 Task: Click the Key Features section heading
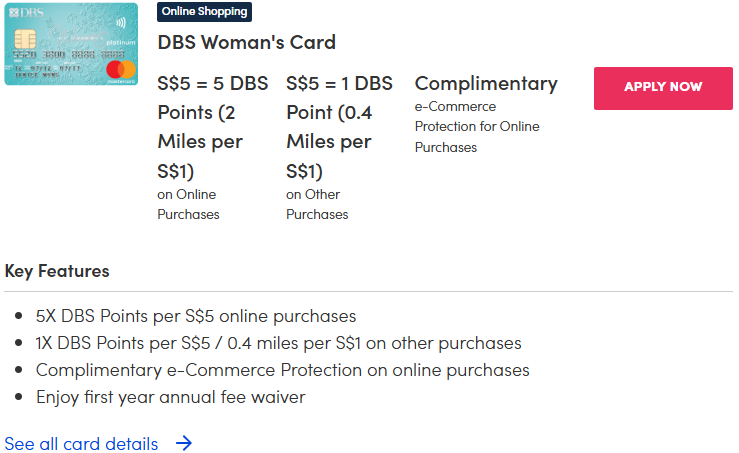click(x=57, y=271)
